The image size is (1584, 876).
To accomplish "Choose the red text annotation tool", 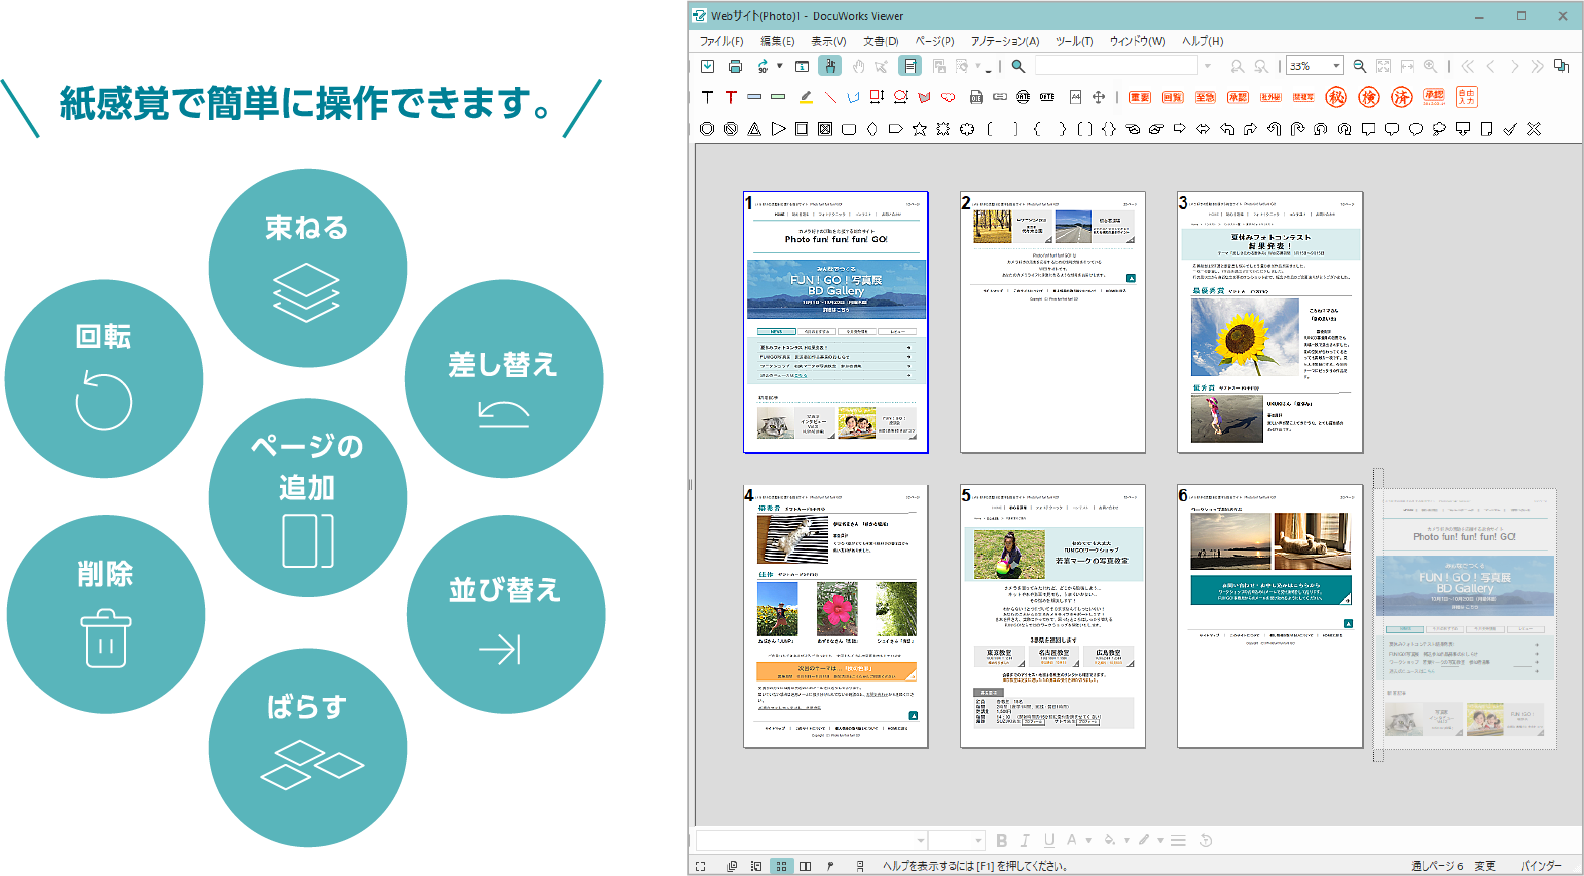I will (x=731, y=97).
